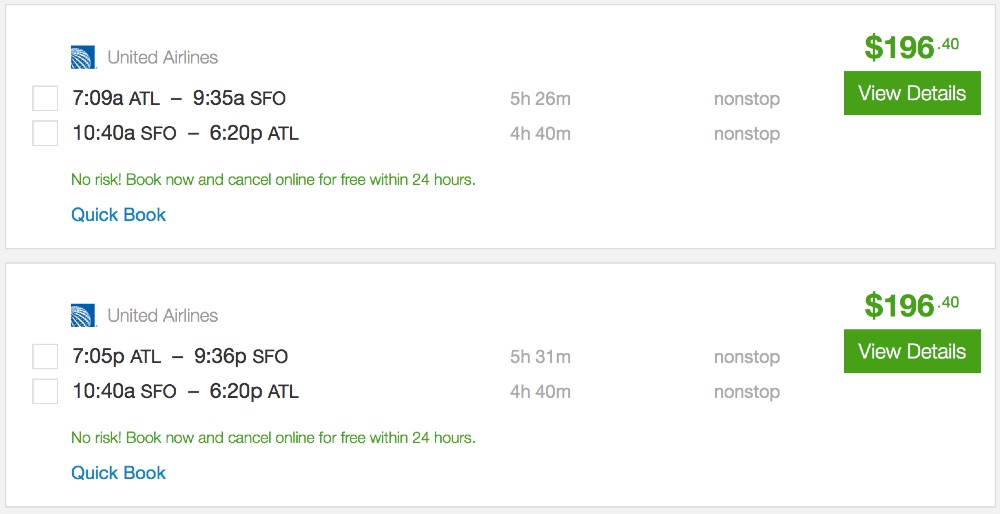The image size is (1000, 514).
Task: Click the "No risk!" cancellation notice in the first card
Action: click(x=273, y=180)
